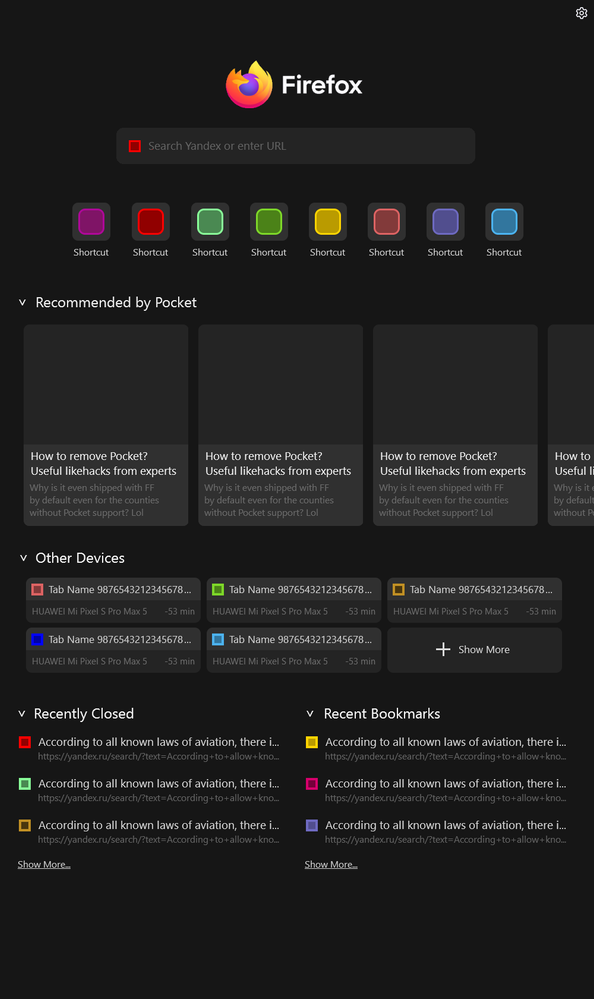Click Show More under Recent Bookmarks
The width and height of the screenshot is (594, 999).
(x=331, y=865)
